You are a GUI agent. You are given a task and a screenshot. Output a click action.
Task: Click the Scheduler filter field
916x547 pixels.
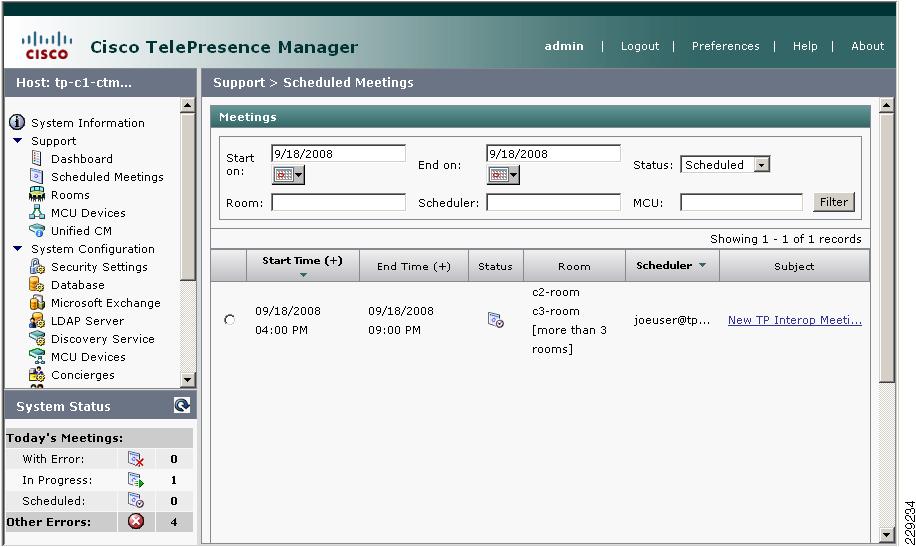coord(553,202)
